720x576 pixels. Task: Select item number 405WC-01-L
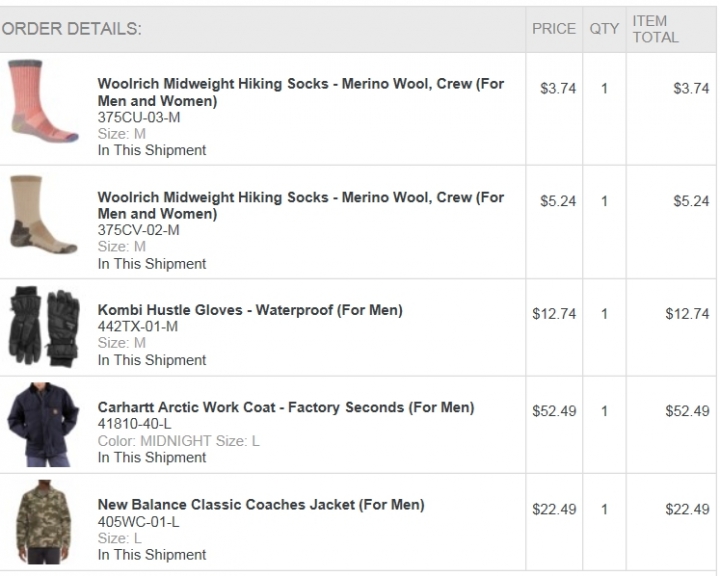click(x=138, y=522)
